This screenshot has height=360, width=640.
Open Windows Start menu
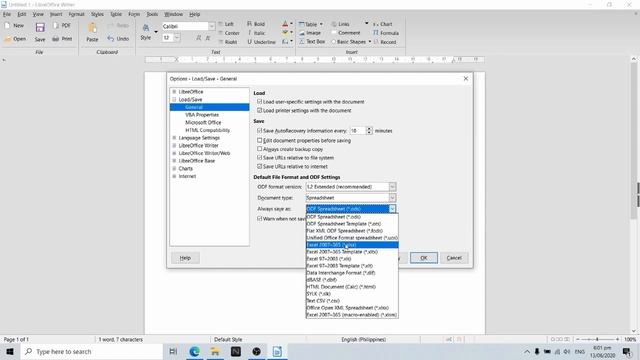pyautogui.click(x=10, y=351)
